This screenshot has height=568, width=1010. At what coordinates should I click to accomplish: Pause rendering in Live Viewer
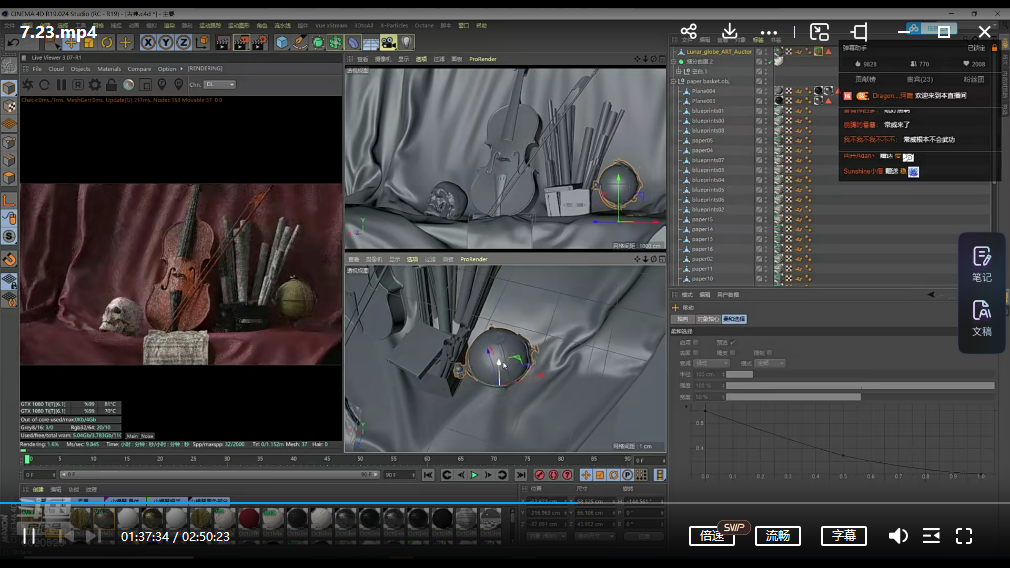[x=61, y=84]
